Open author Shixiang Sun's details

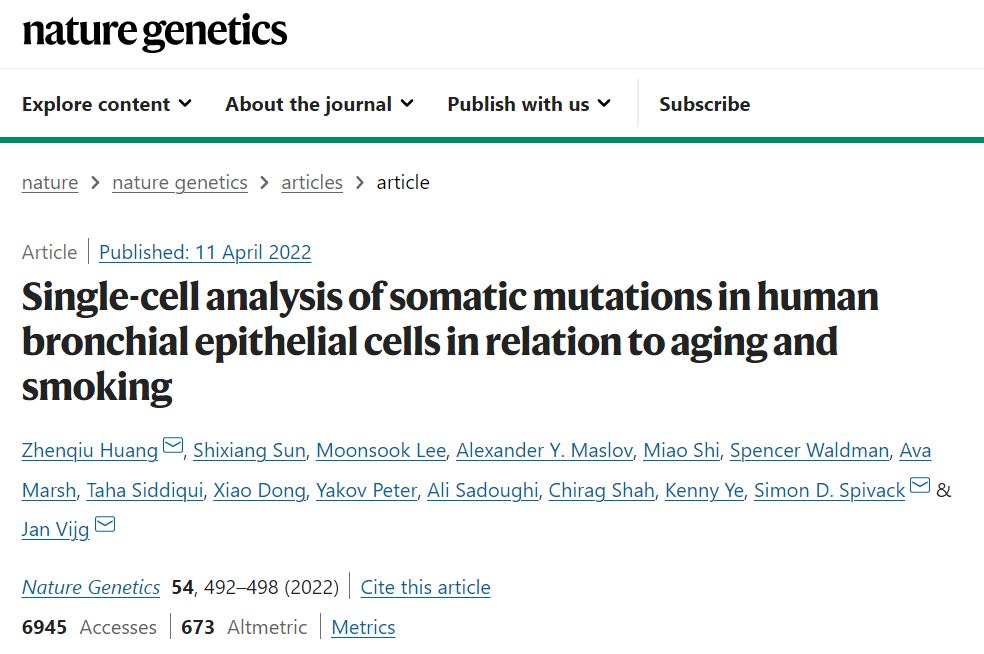pyautogui.click(x=249, y=450)
